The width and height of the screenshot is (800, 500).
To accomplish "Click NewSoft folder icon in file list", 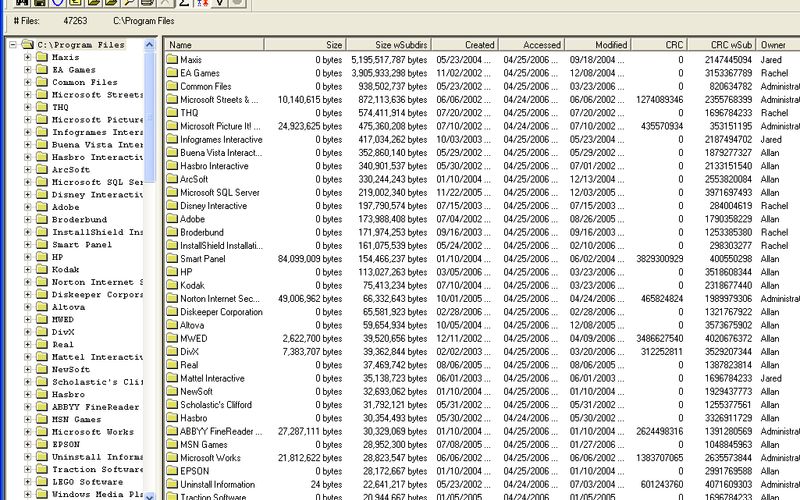I will 172,391.
